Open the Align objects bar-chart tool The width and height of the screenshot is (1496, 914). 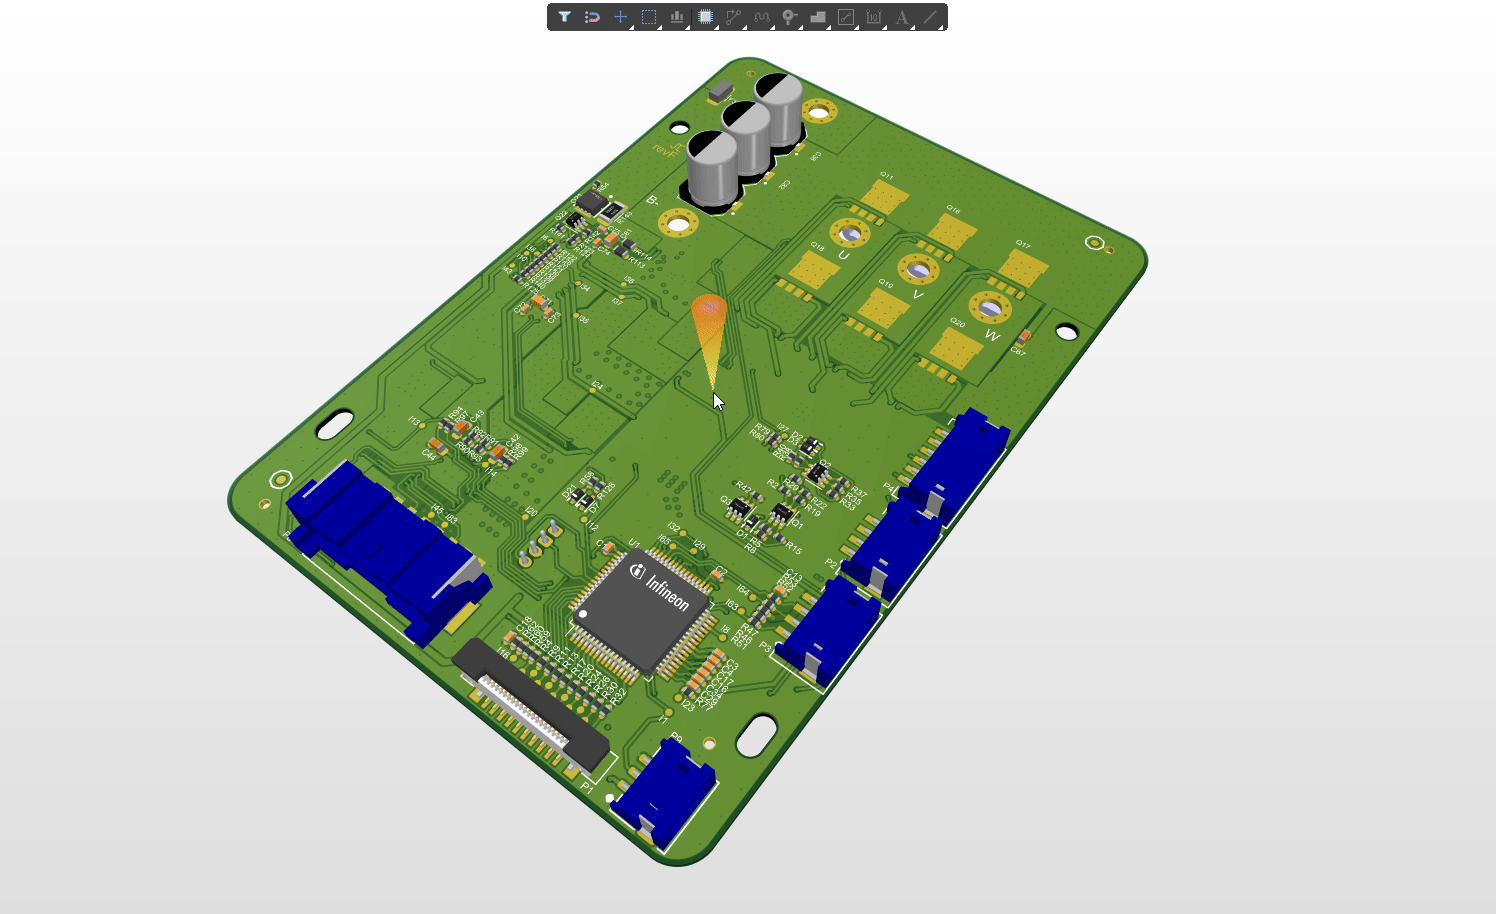677,17
